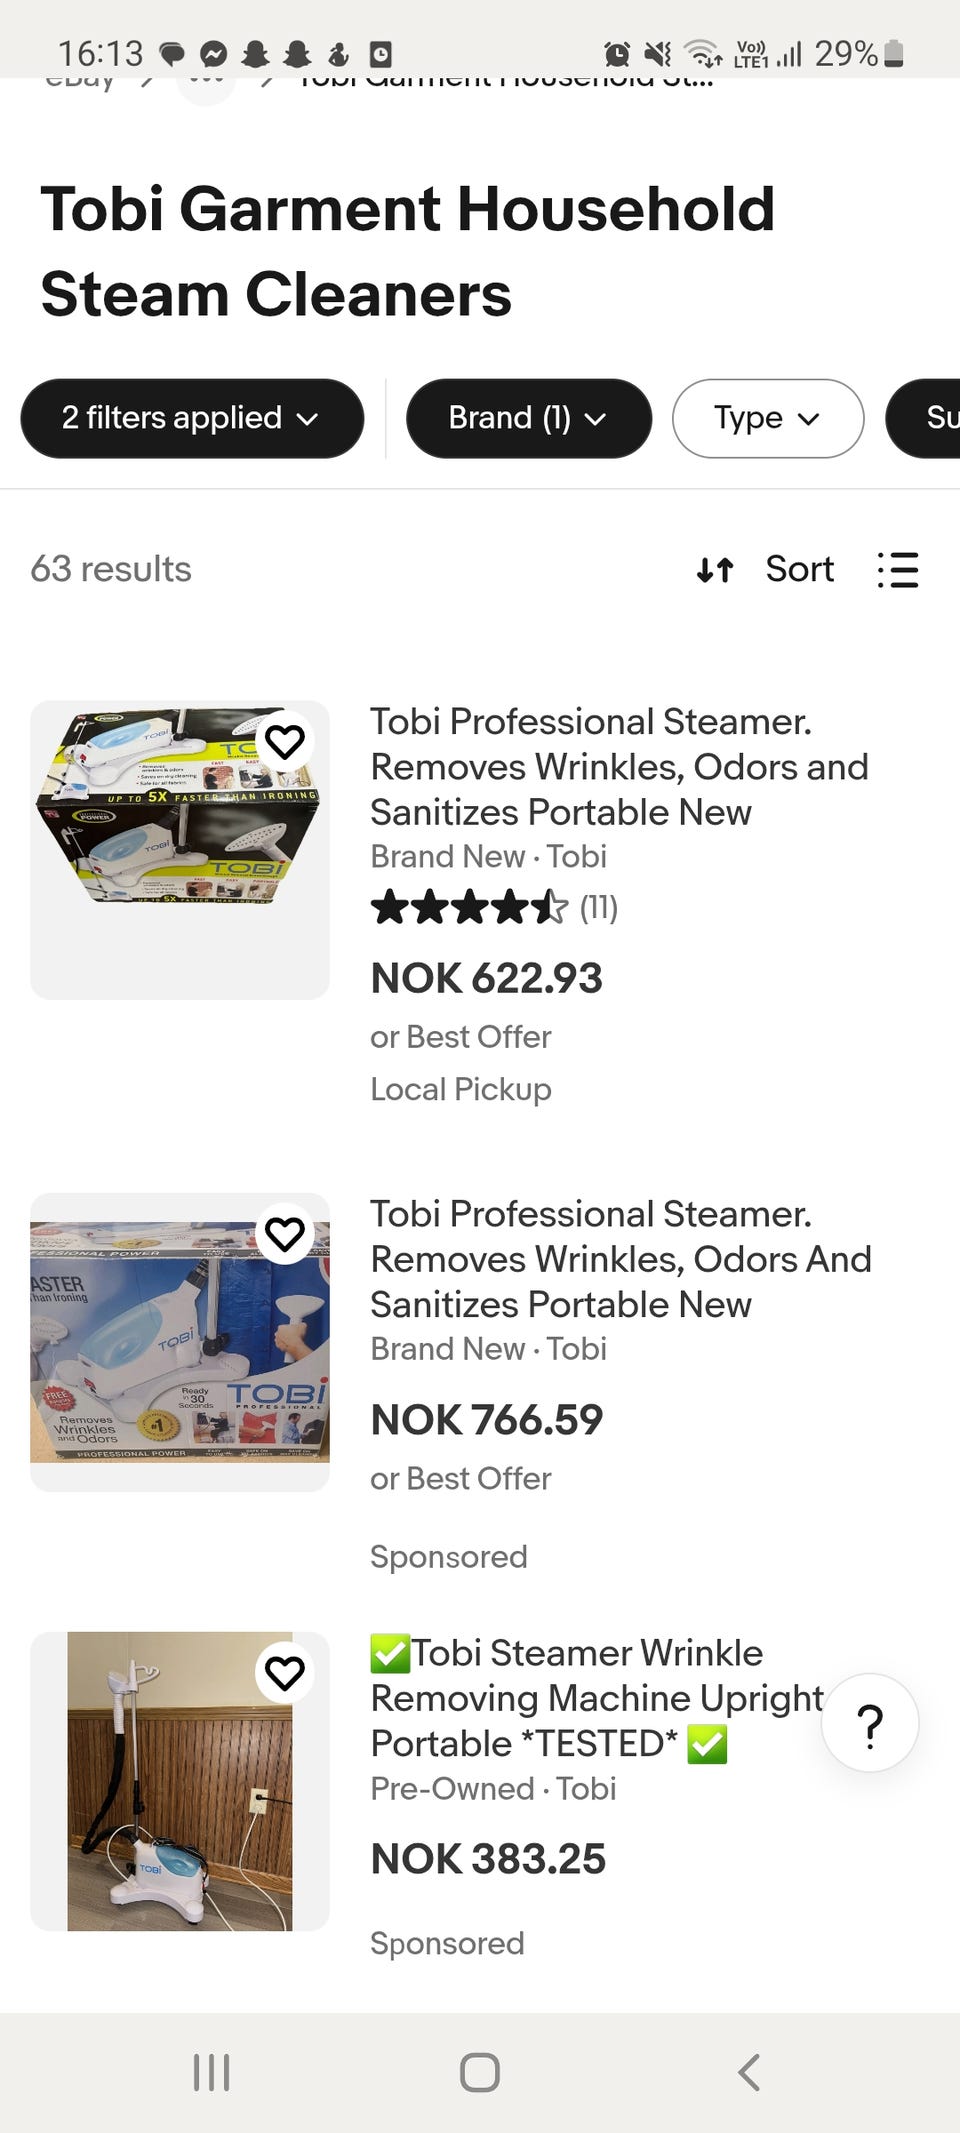Add first Tobi Professional Steamer to watchlist
960x2133 pixels.
(285, 742)
